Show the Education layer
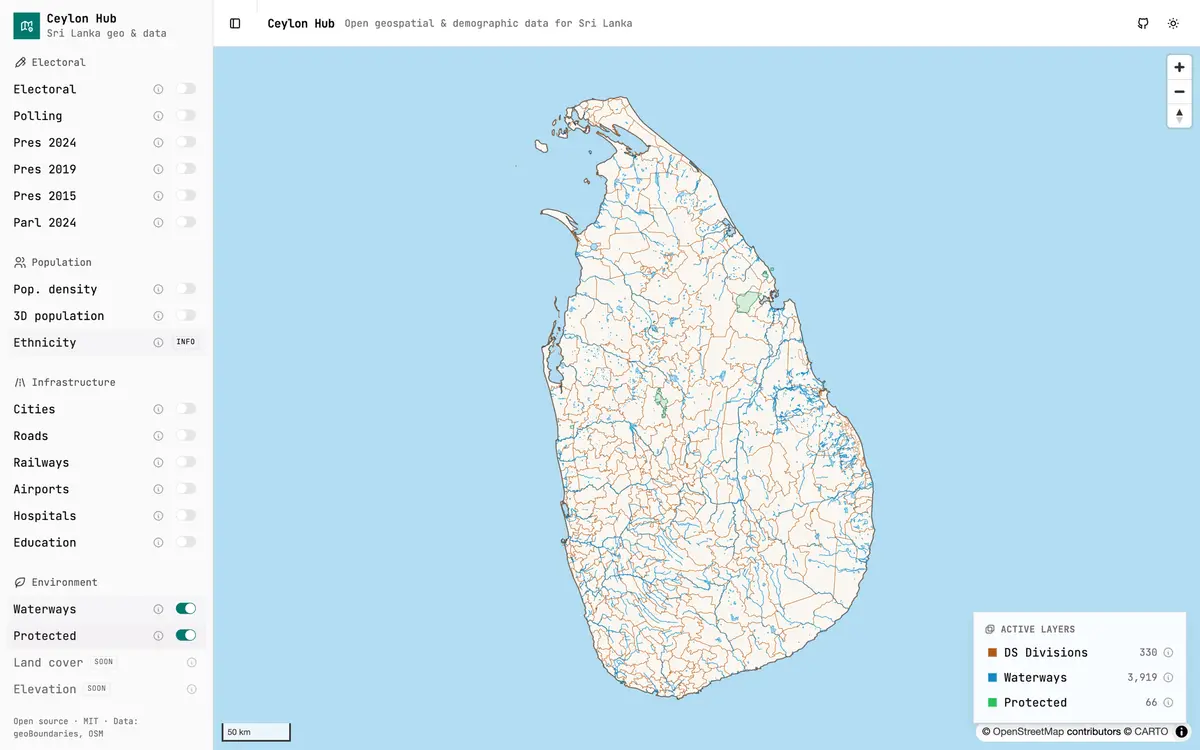Image resolution: width=1200 pixels, height=750 pixels. click(186, 542)
